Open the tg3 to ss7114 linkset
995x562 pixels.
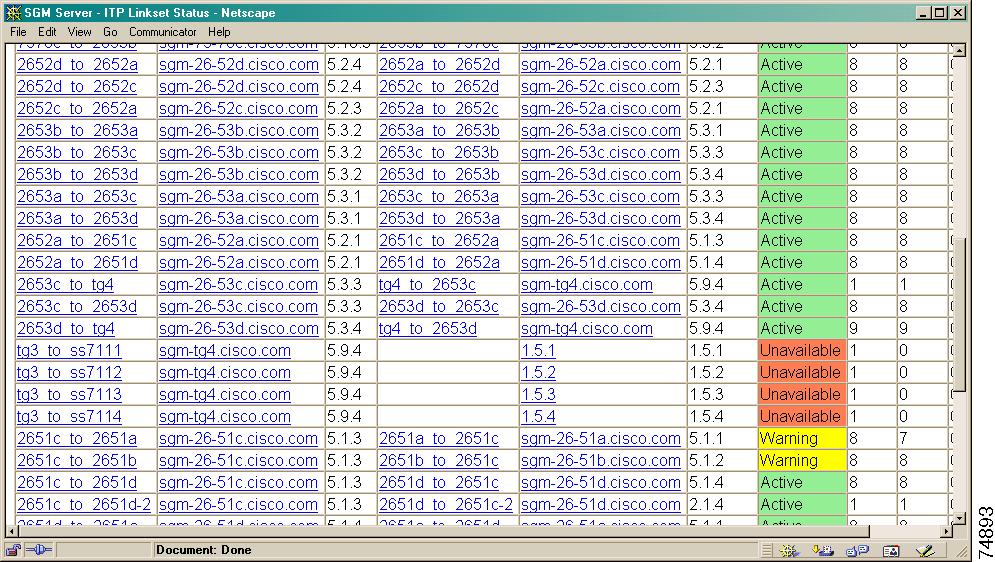click(x=69, y=417)
